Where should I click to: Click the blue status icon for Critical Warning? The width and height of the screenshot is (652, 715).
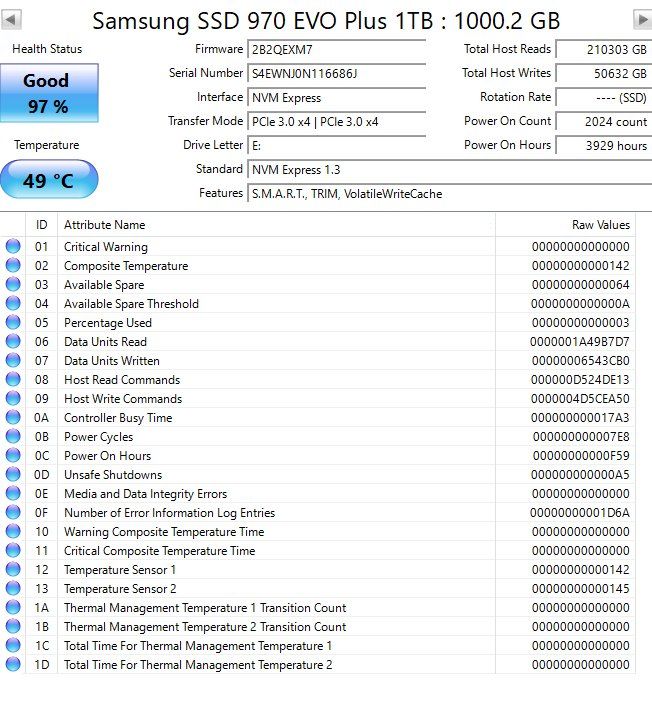coord(13,246)
